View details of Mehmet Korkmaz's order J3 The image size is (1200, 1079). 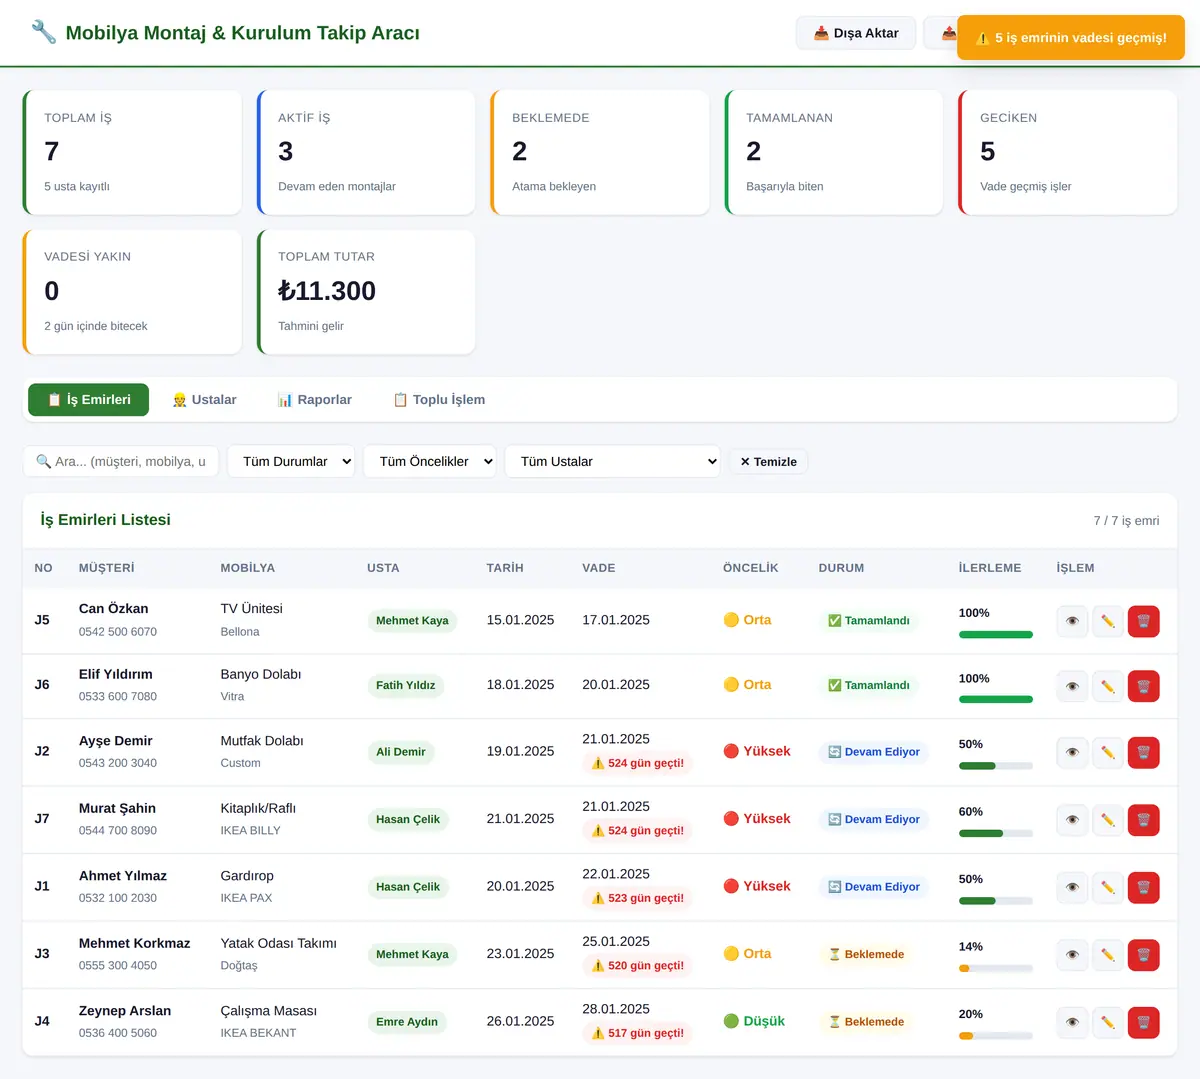pyautogui.click(x=1072, y=955)
